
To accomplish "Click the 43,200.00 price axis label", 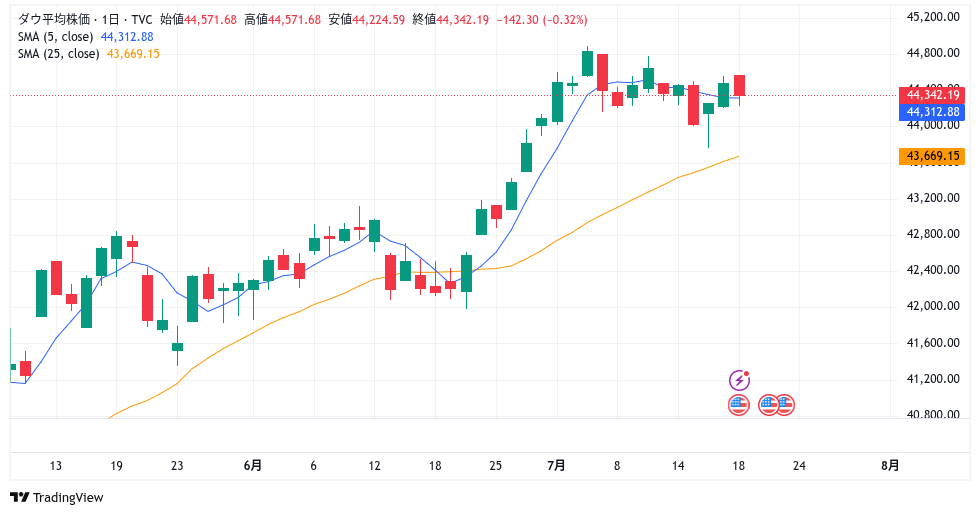I will (x=933, y=198).
